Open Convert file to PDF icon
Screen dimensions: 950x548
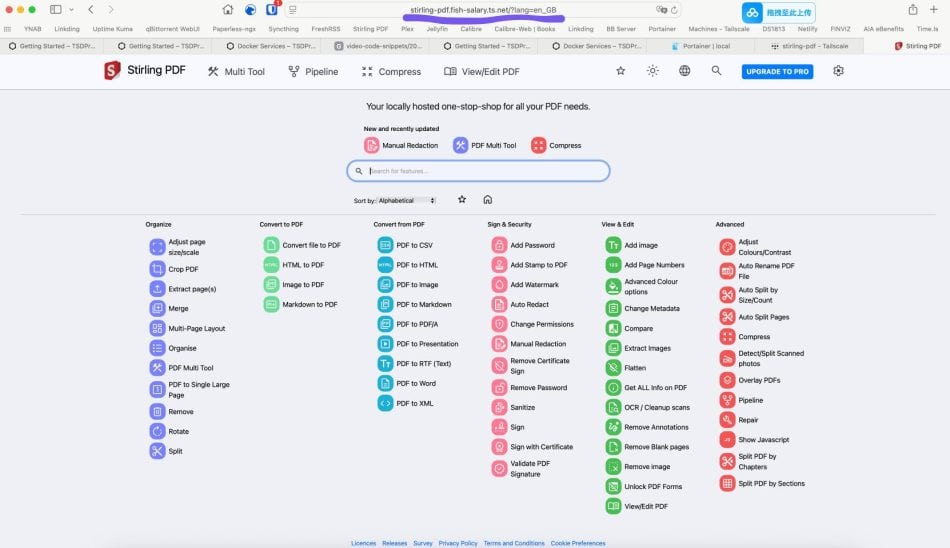pos(271,245)
